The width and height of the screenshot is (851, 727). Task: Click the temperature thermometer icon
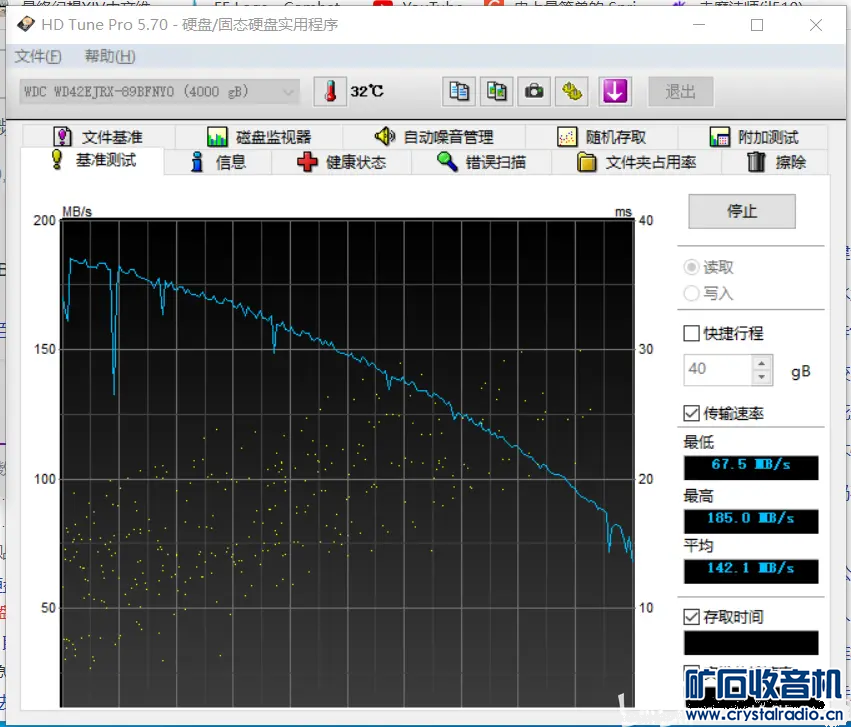click(327, 91)
